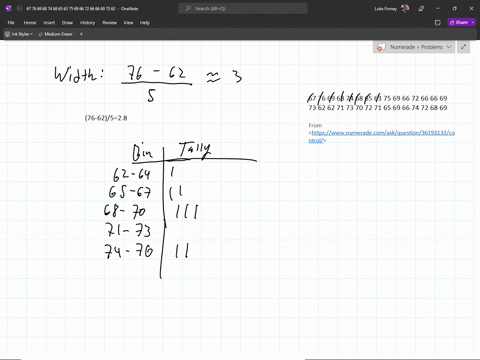Click the (76-62)/5=2.8 text note
Viewport: 480px width, 360px height.
coord(106,118)
